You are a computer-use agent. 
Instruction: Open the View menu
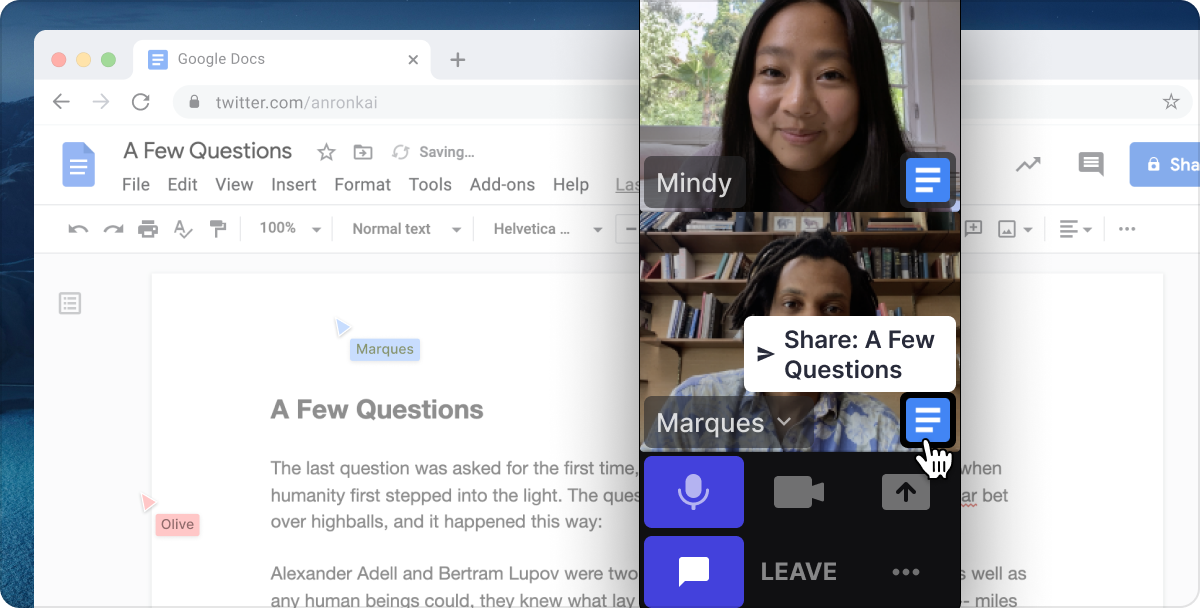coord(234,185)
